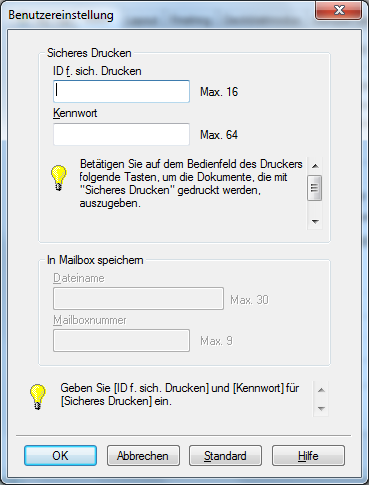Click up arrow of bottom hint scrollbar

[321, 390]
